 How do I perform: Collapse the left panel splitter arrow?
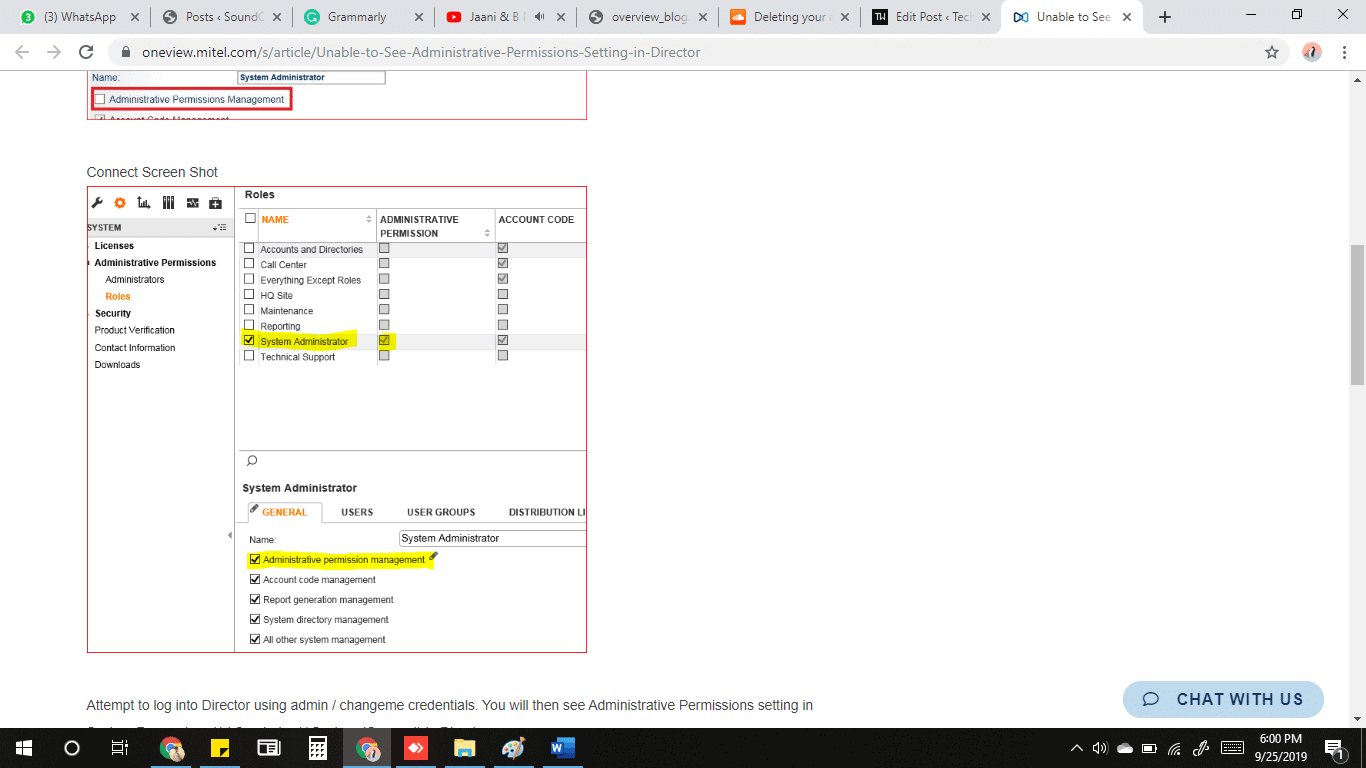(x=230, y=536)
